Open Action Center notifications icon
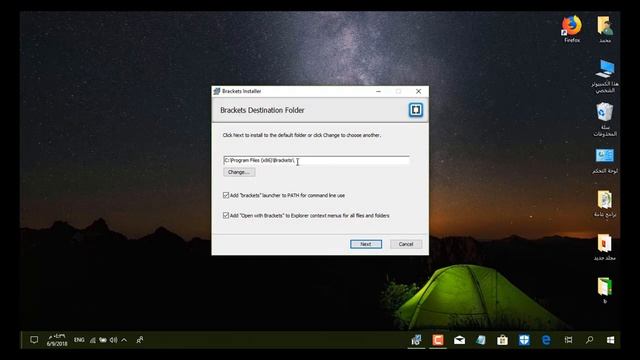 (34, 340)
